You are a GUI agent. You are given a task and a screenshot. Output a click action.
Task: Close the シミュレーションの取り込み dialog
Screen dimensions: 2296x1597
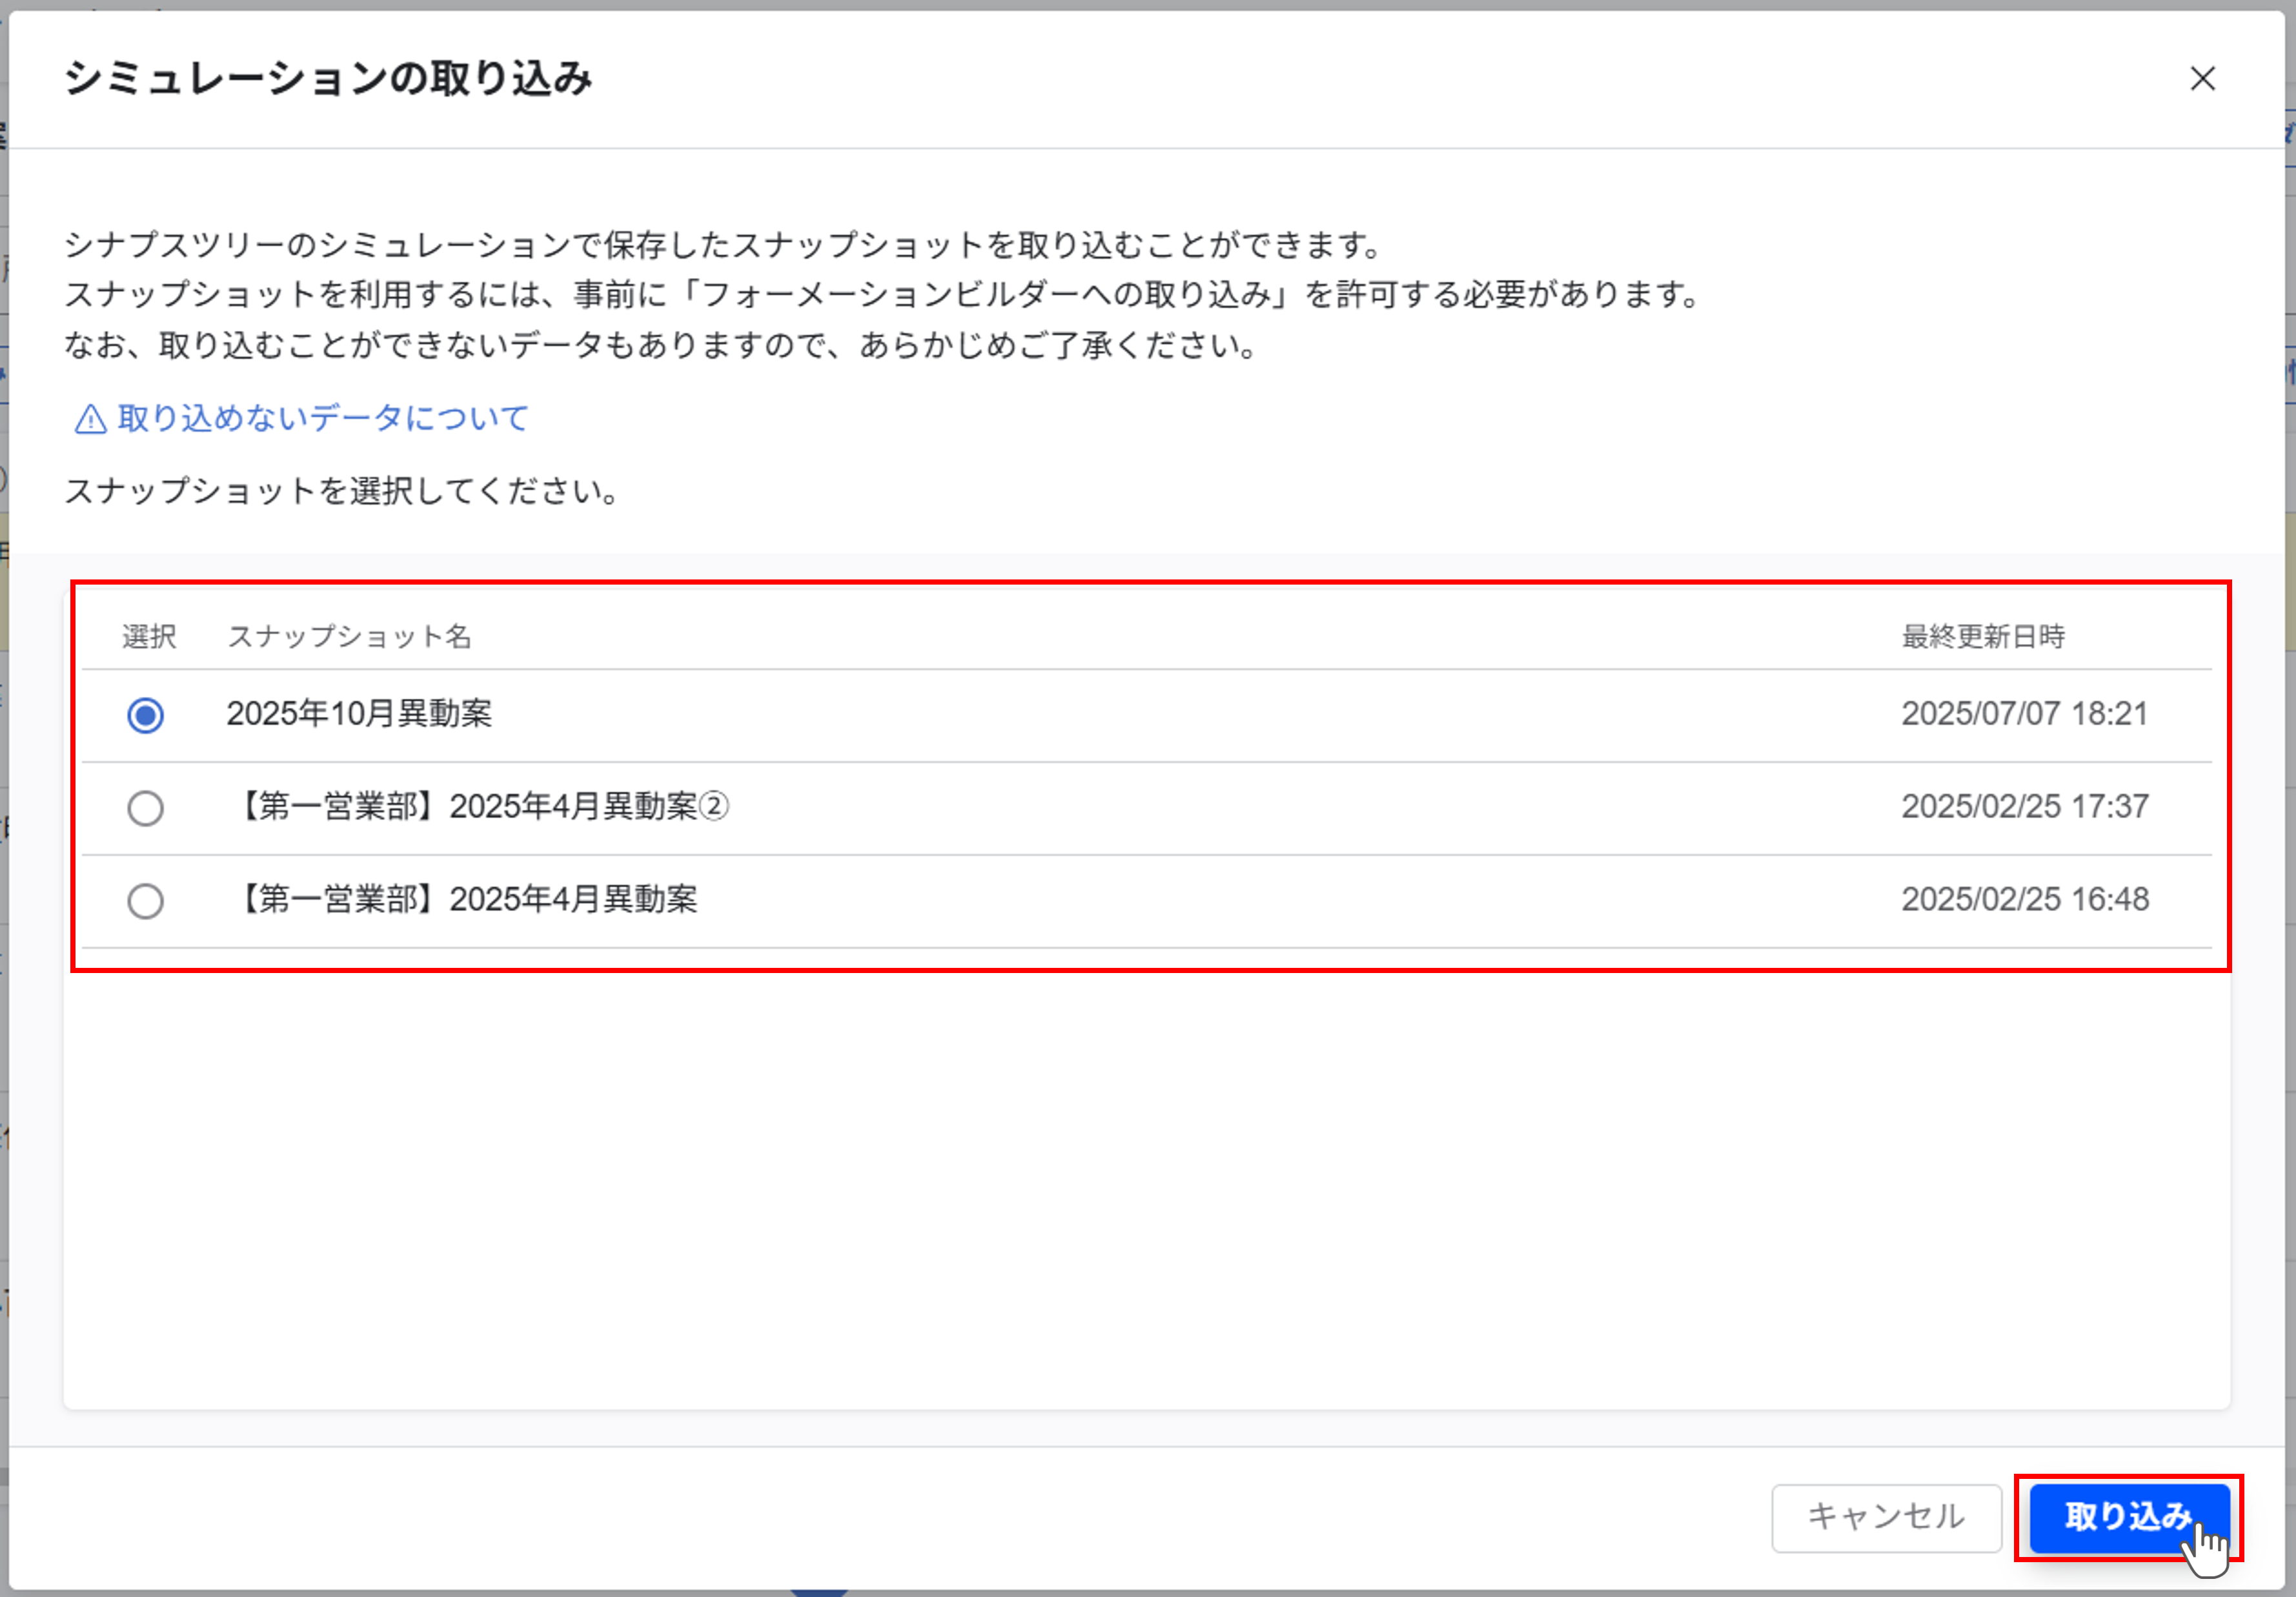point(2203,80)
